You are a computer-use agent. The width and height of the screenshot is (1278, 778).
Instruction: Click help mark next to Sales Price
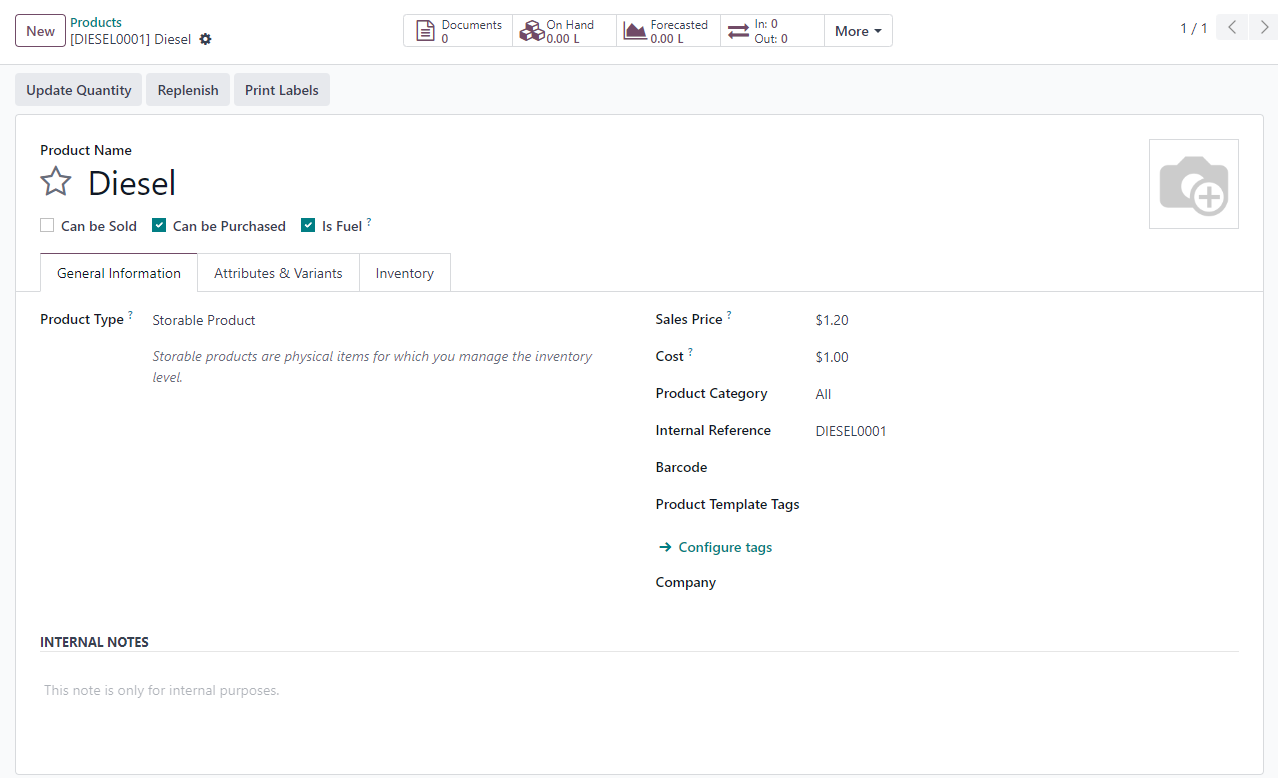click(x=729, y=315)
